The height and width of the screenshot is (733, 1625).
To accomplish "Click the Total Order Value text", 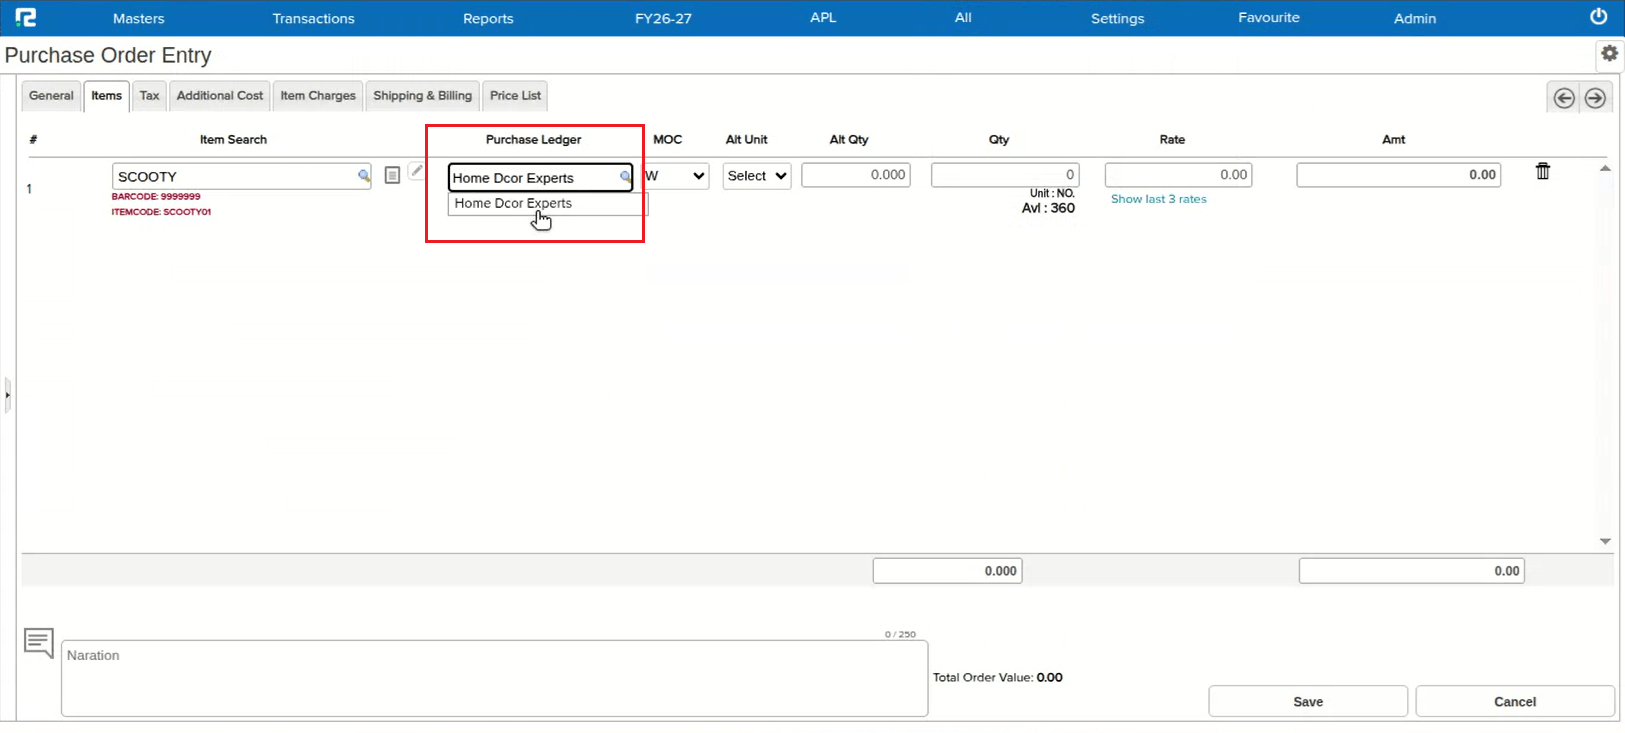I will (998, 677).
